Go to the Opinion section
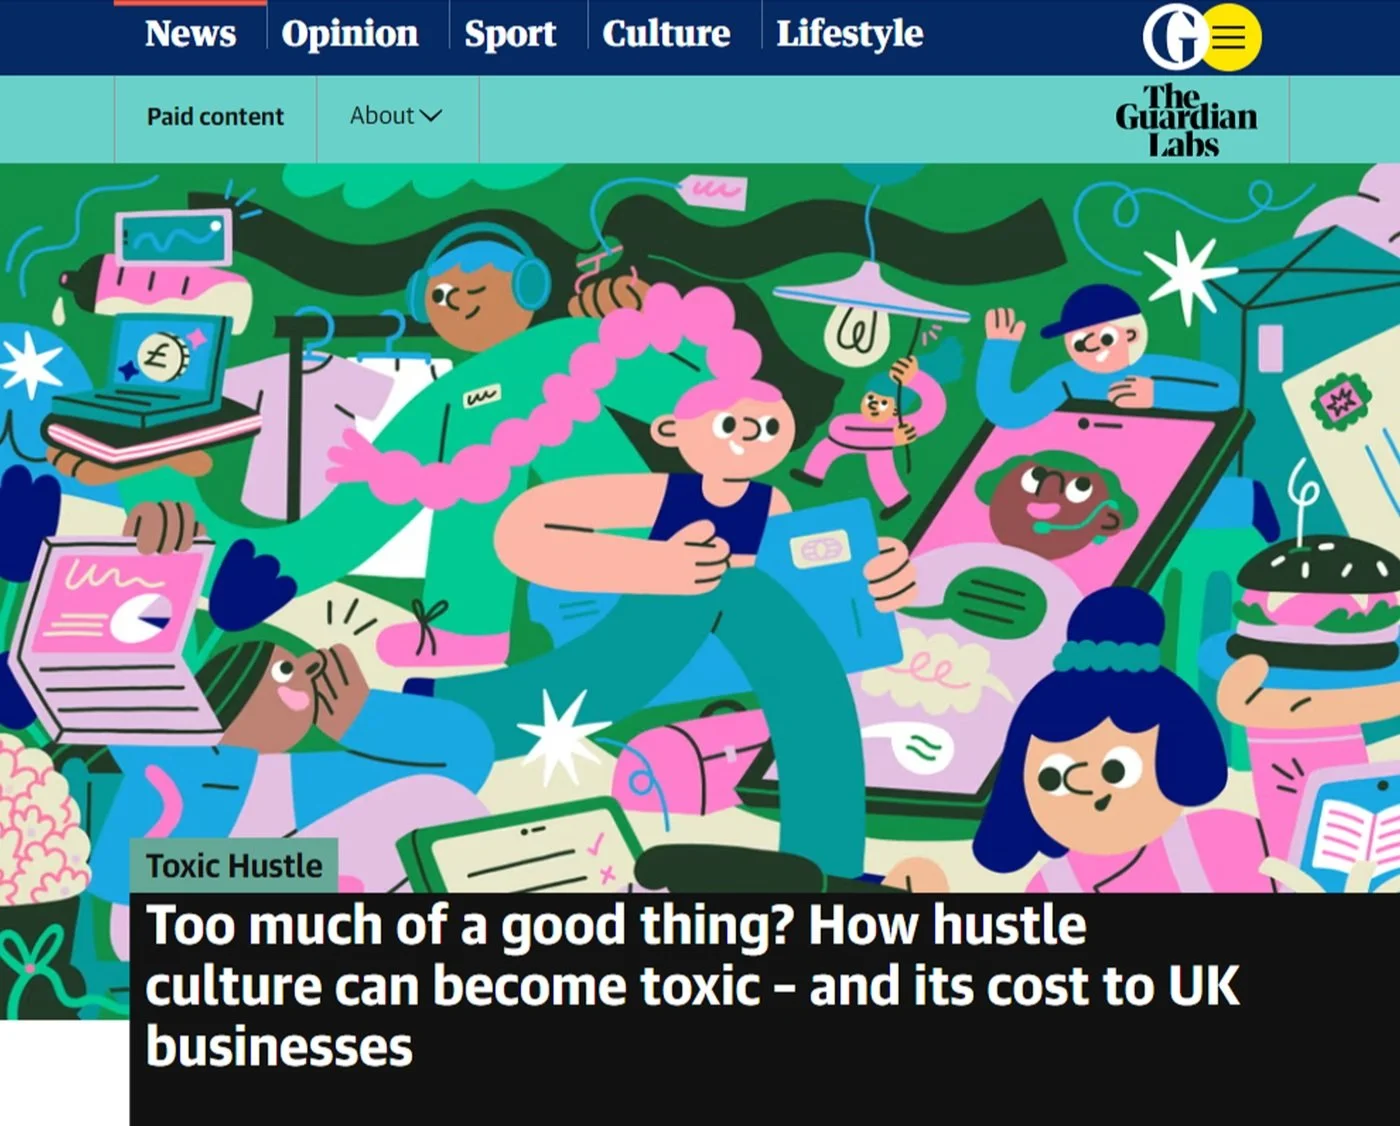Screen dimensions: 1400x1126 [x=350, y=33]
